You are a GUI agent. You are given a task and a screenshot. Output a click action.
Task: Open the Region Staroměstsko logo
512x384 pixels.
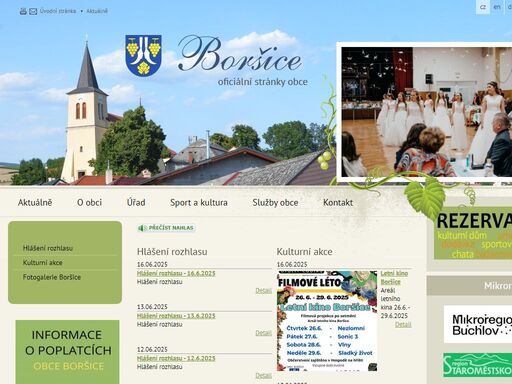[x=477, y=365]
